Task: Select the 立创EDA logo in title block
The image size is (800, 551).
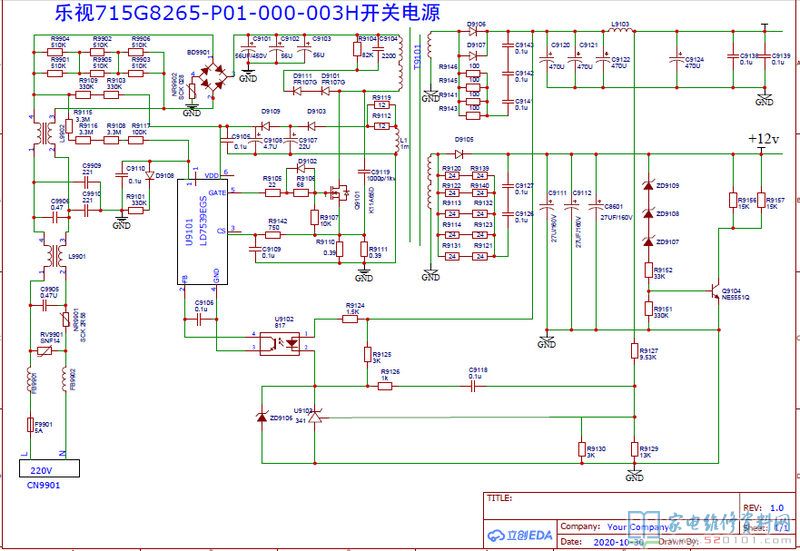Action: (520, 535)
